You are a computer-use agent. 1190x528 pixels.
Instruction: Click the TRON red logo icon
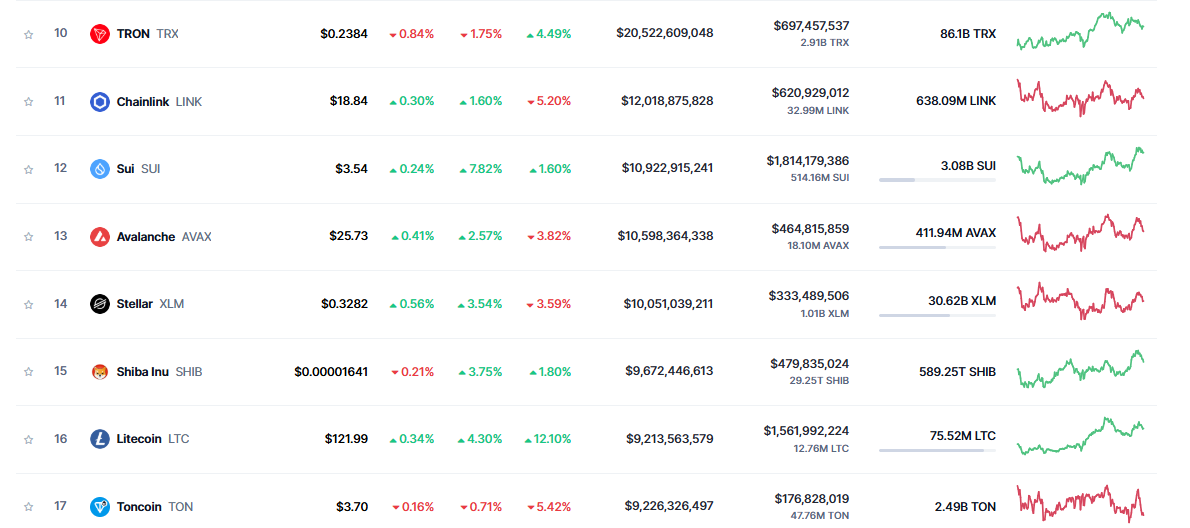[100, 34]
